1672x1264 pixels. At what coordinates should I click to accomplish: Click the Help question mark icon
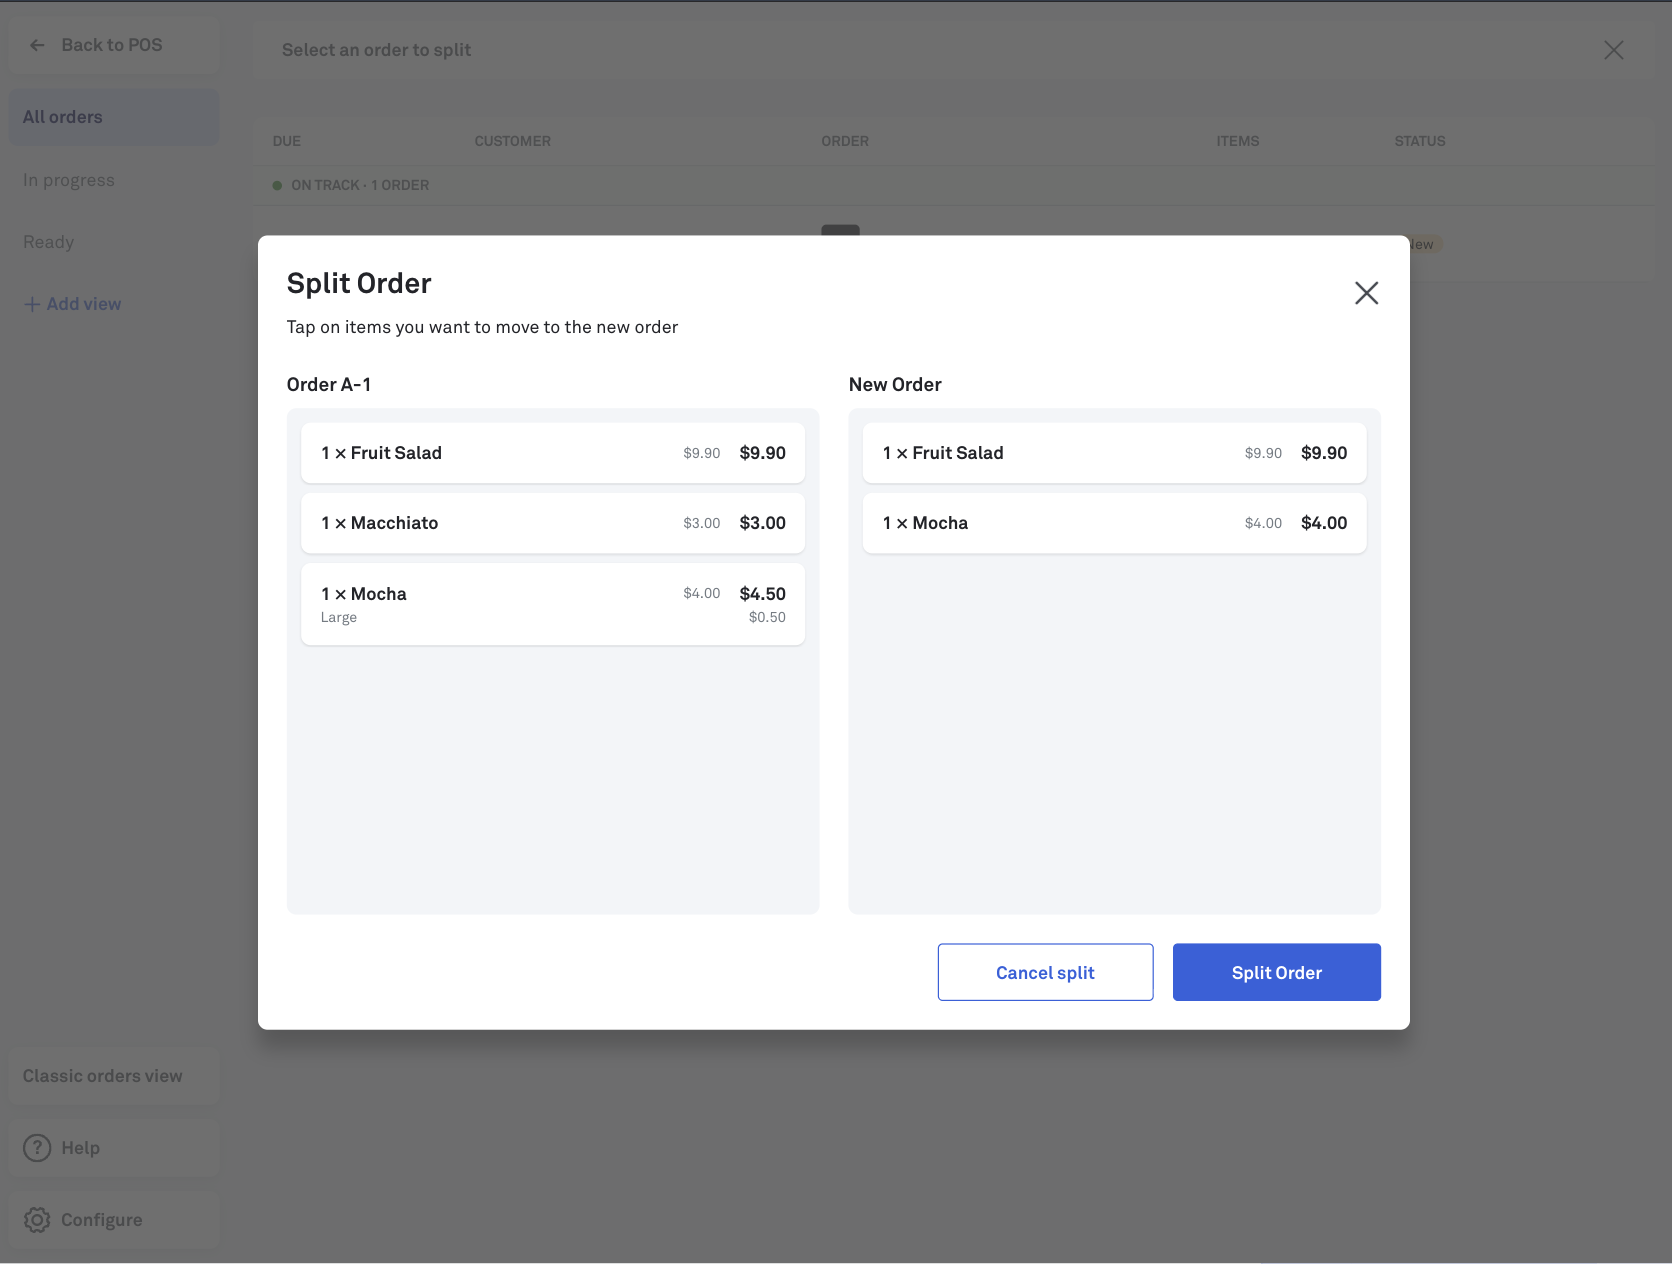37,1148
